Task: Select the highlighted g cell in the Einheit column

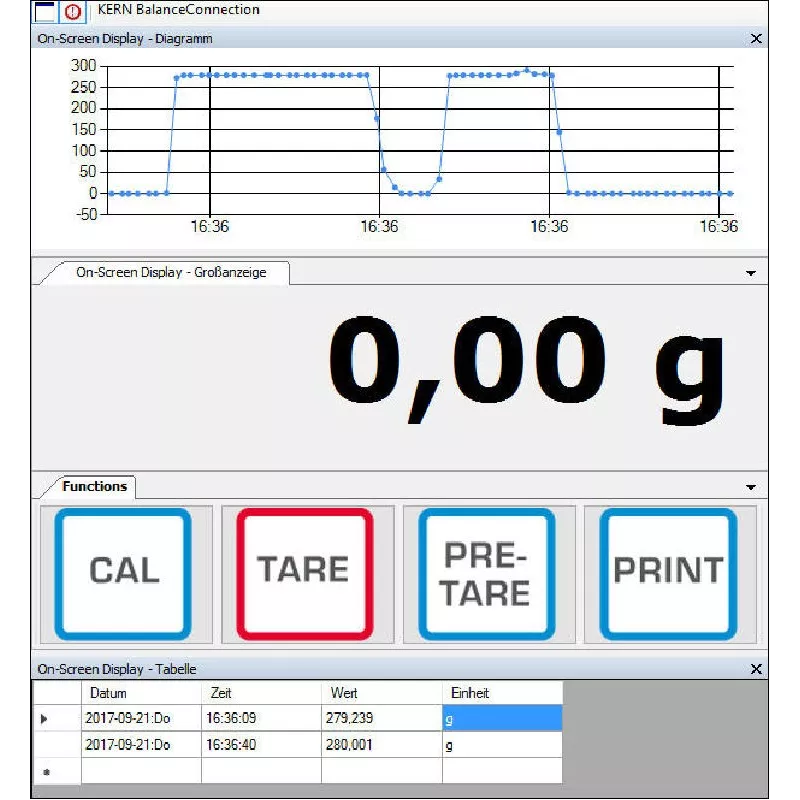Action: pyautogui.click(x=500, y=718)
